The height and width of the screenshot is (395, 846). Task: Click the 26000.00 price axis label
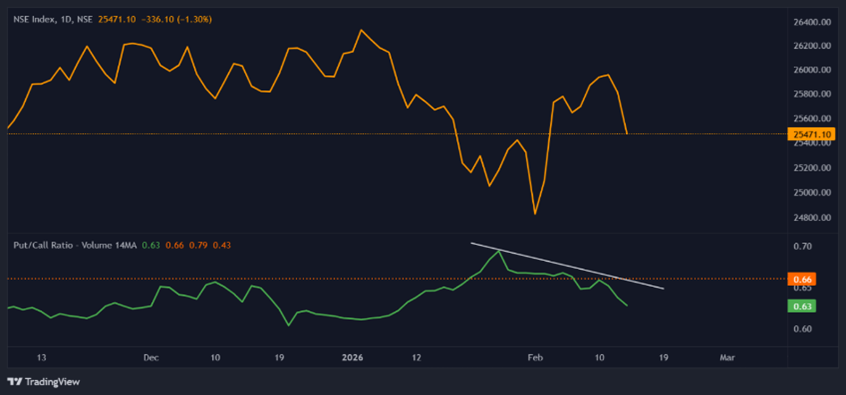[x=812, y=70]
